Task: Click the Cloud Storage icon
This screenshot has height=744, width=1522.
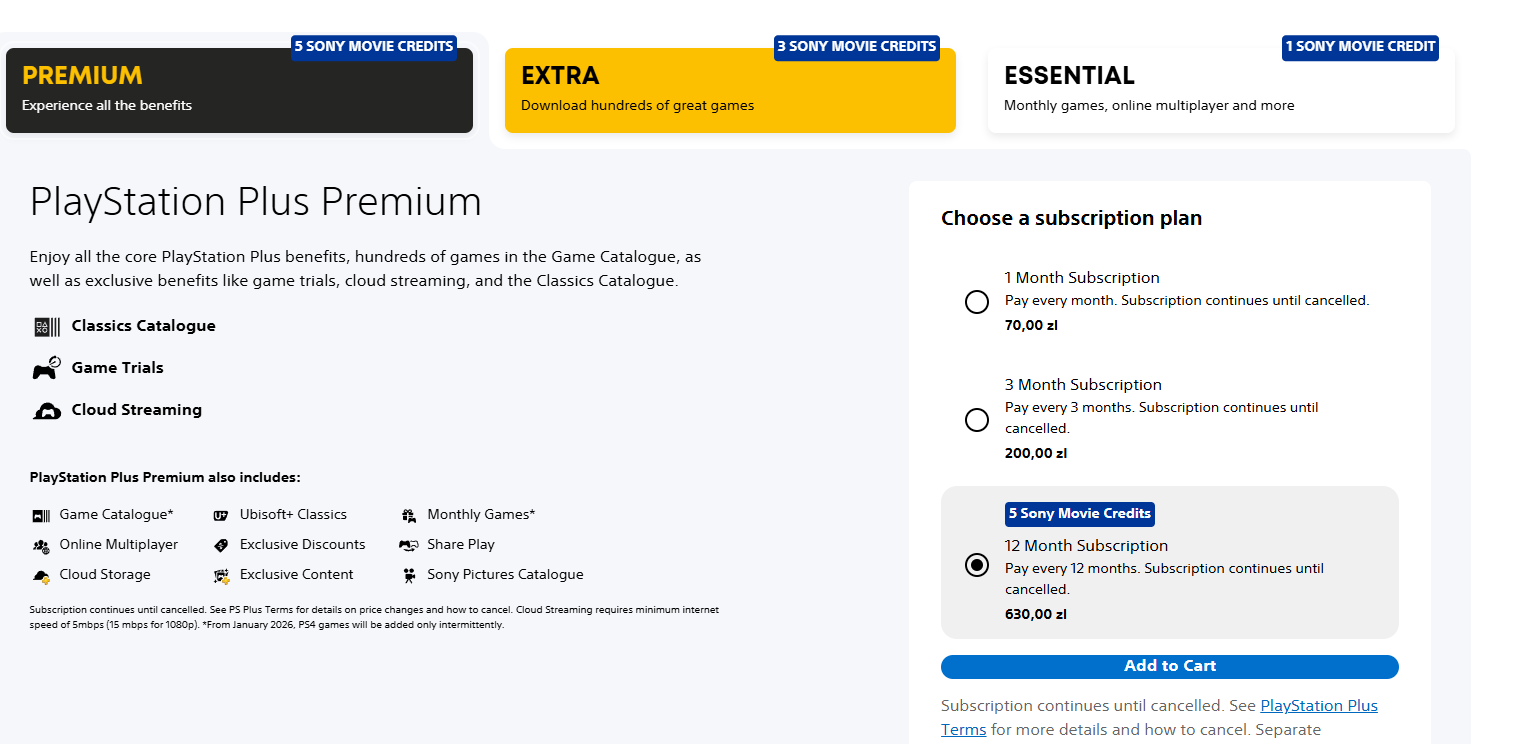Action: 41,575
